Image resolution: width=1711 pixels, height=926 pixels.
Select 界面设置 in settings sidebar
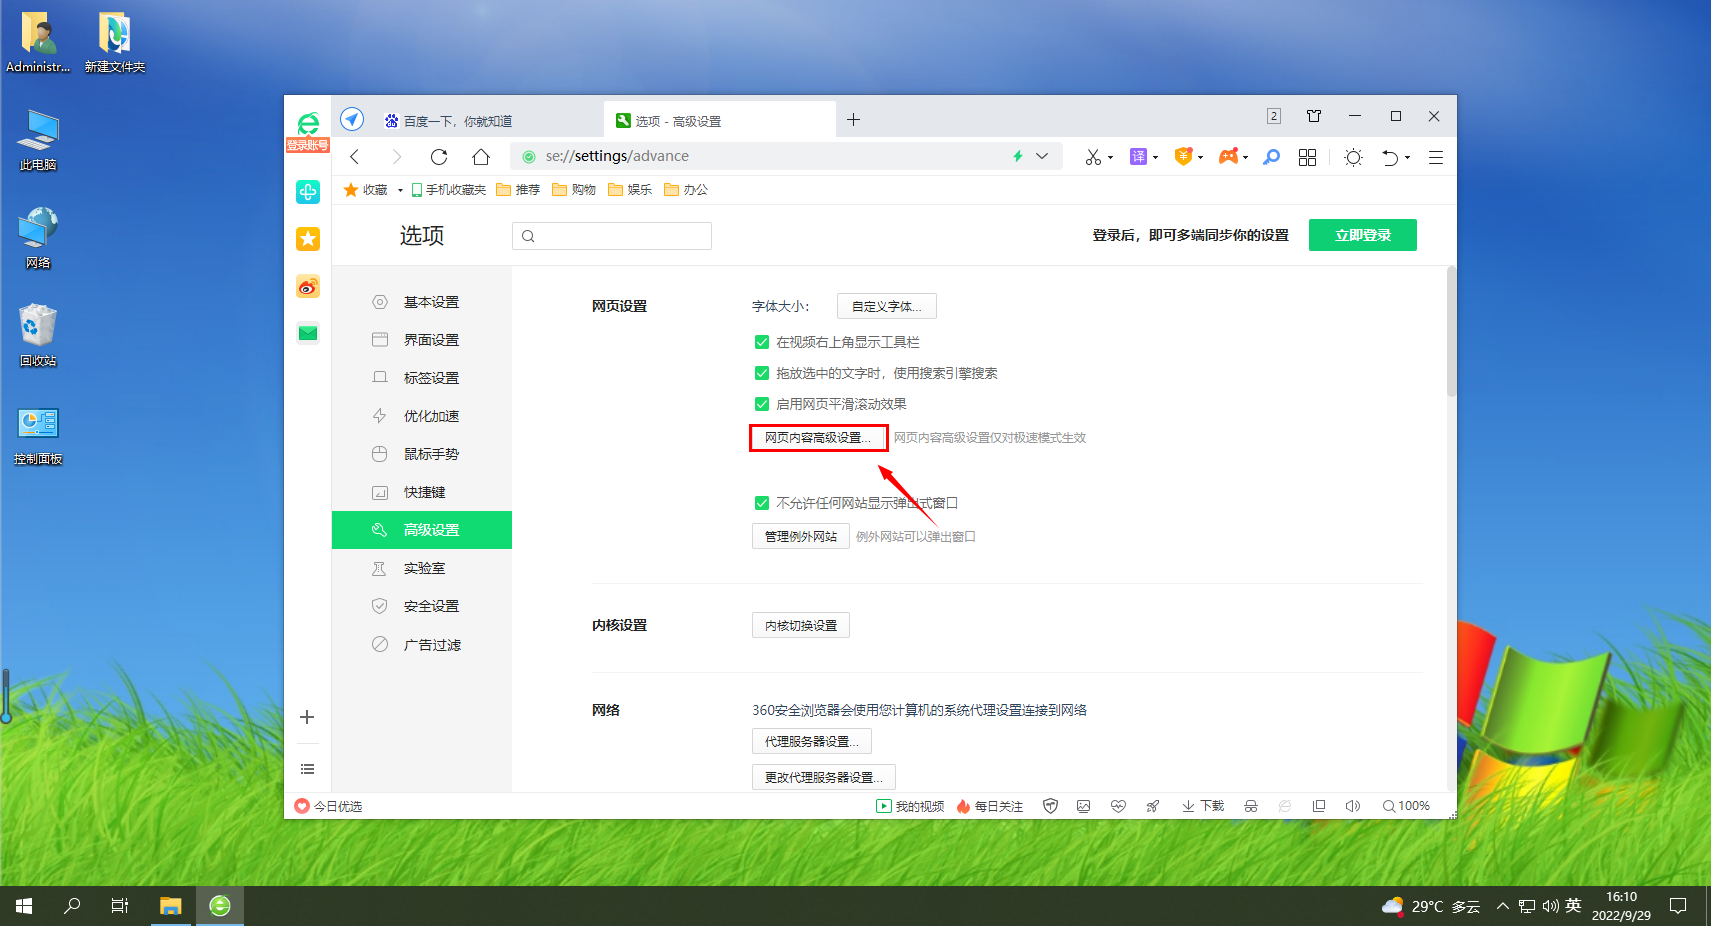(422, 340)
